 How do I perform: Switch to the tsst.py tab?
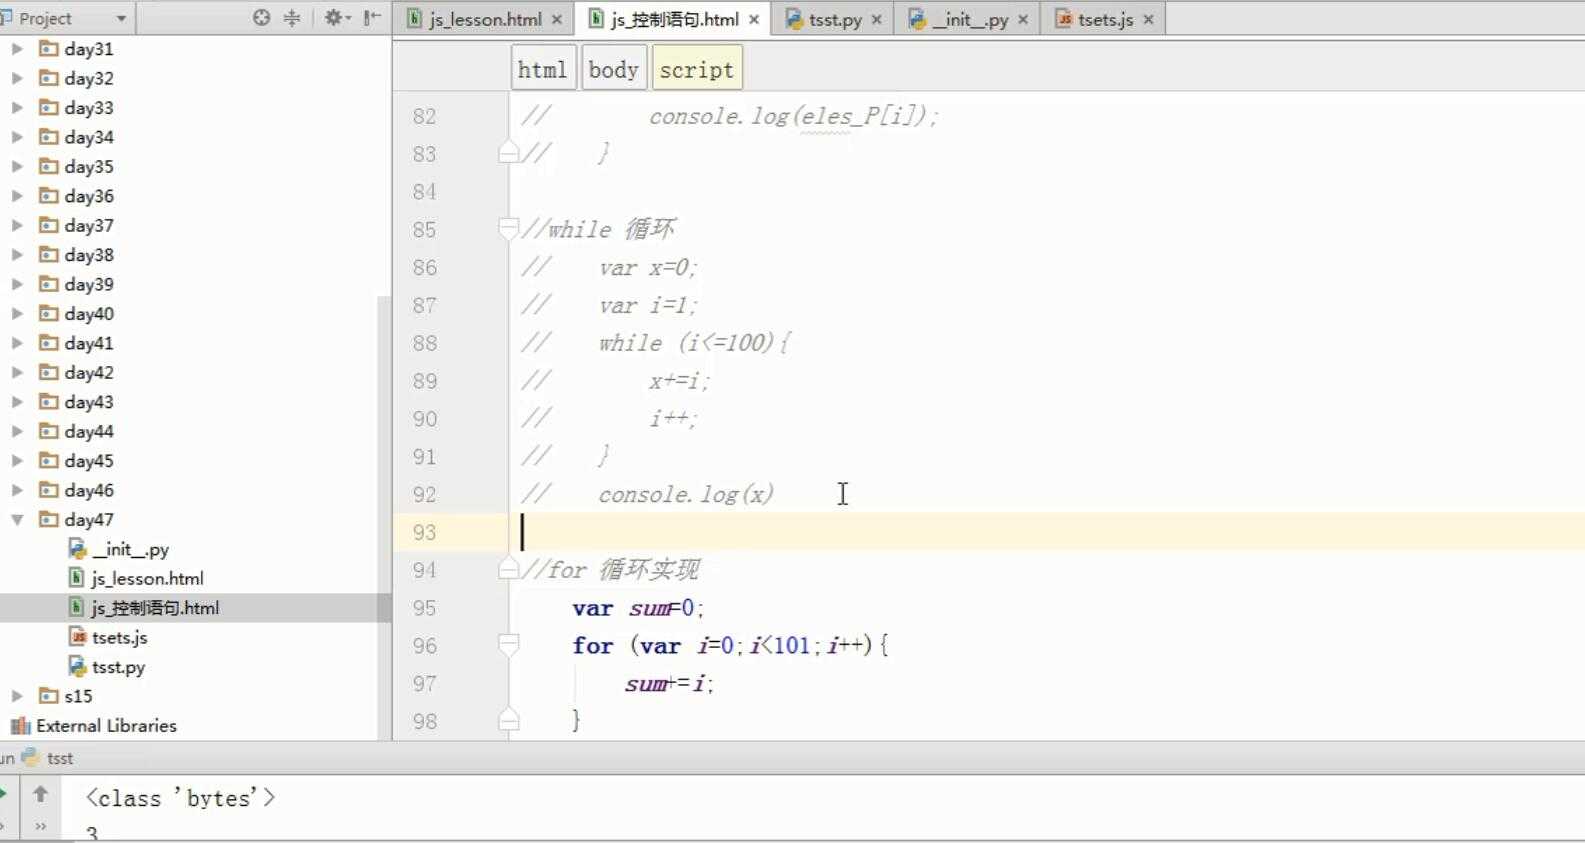point(835,19)
